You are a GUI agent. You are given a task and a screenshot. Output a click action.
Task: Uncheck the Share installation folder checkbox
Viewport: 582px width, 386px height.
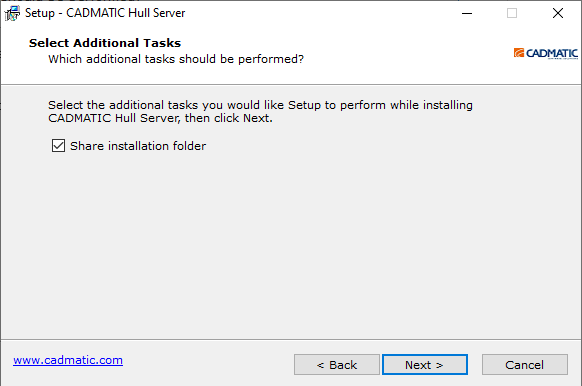click(x=58, y=145)
